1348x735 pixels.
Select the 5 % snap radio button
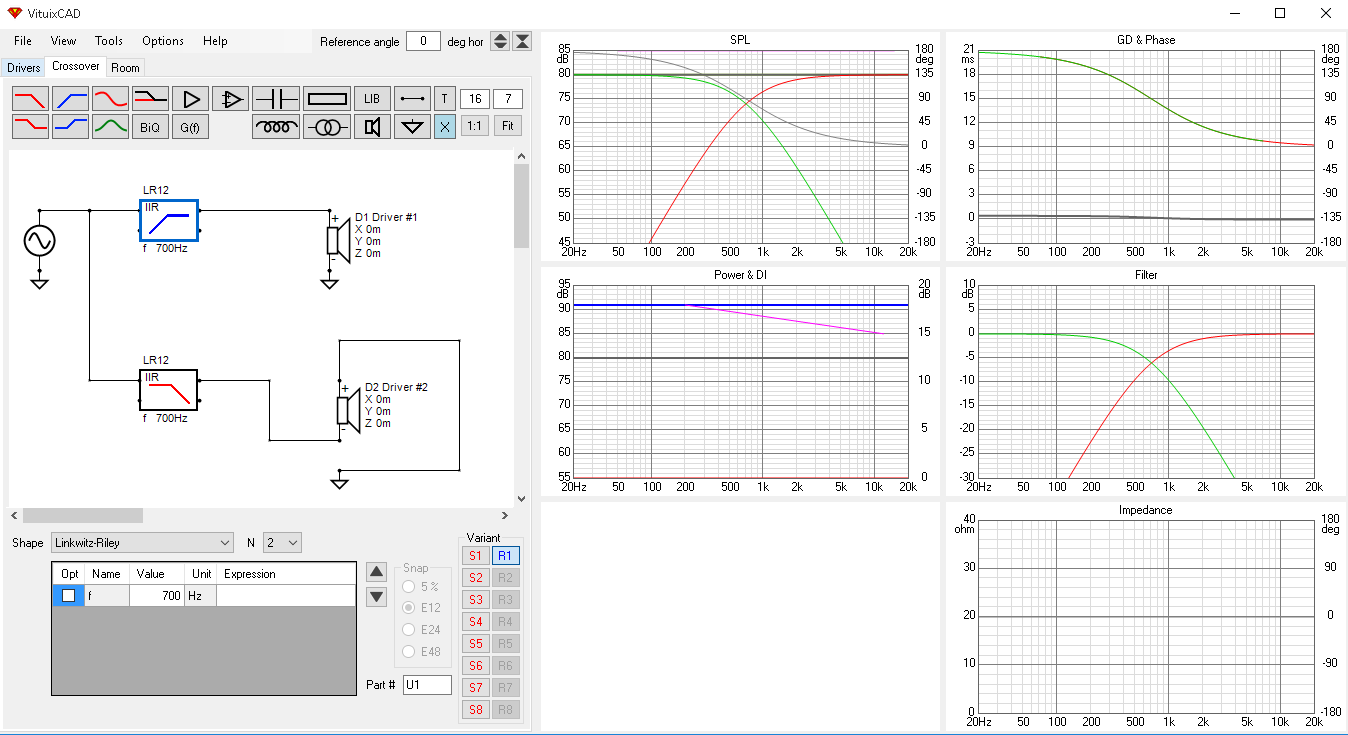point(408,587)
